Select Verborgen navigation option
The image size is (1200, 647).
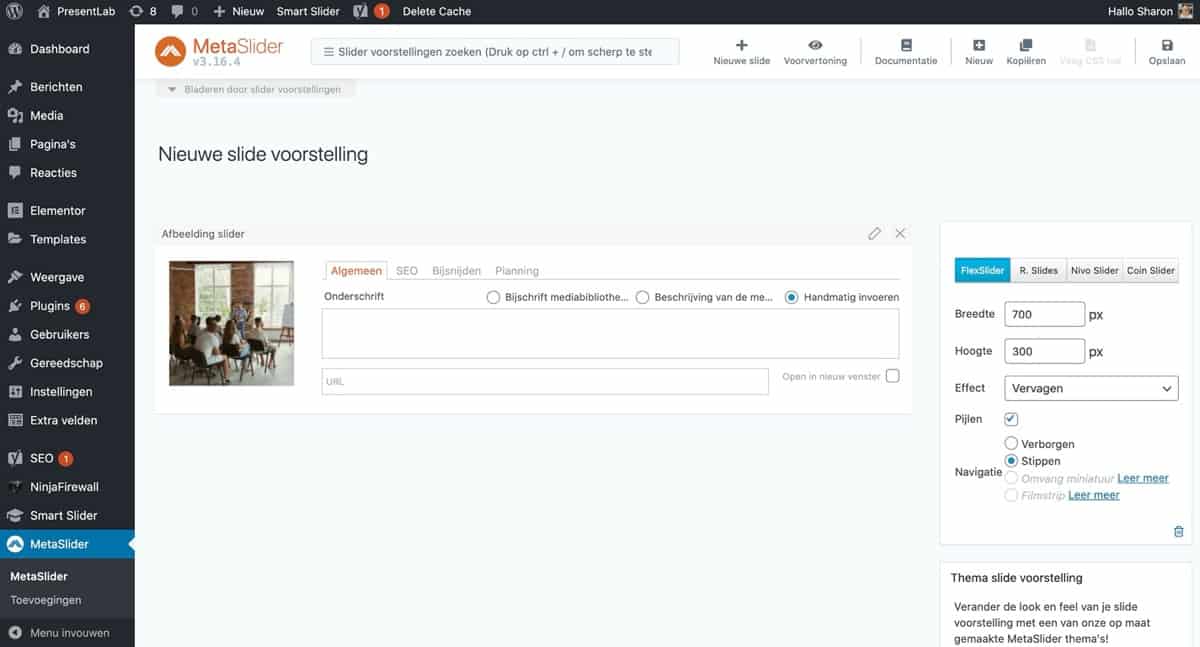(1011, 443)
